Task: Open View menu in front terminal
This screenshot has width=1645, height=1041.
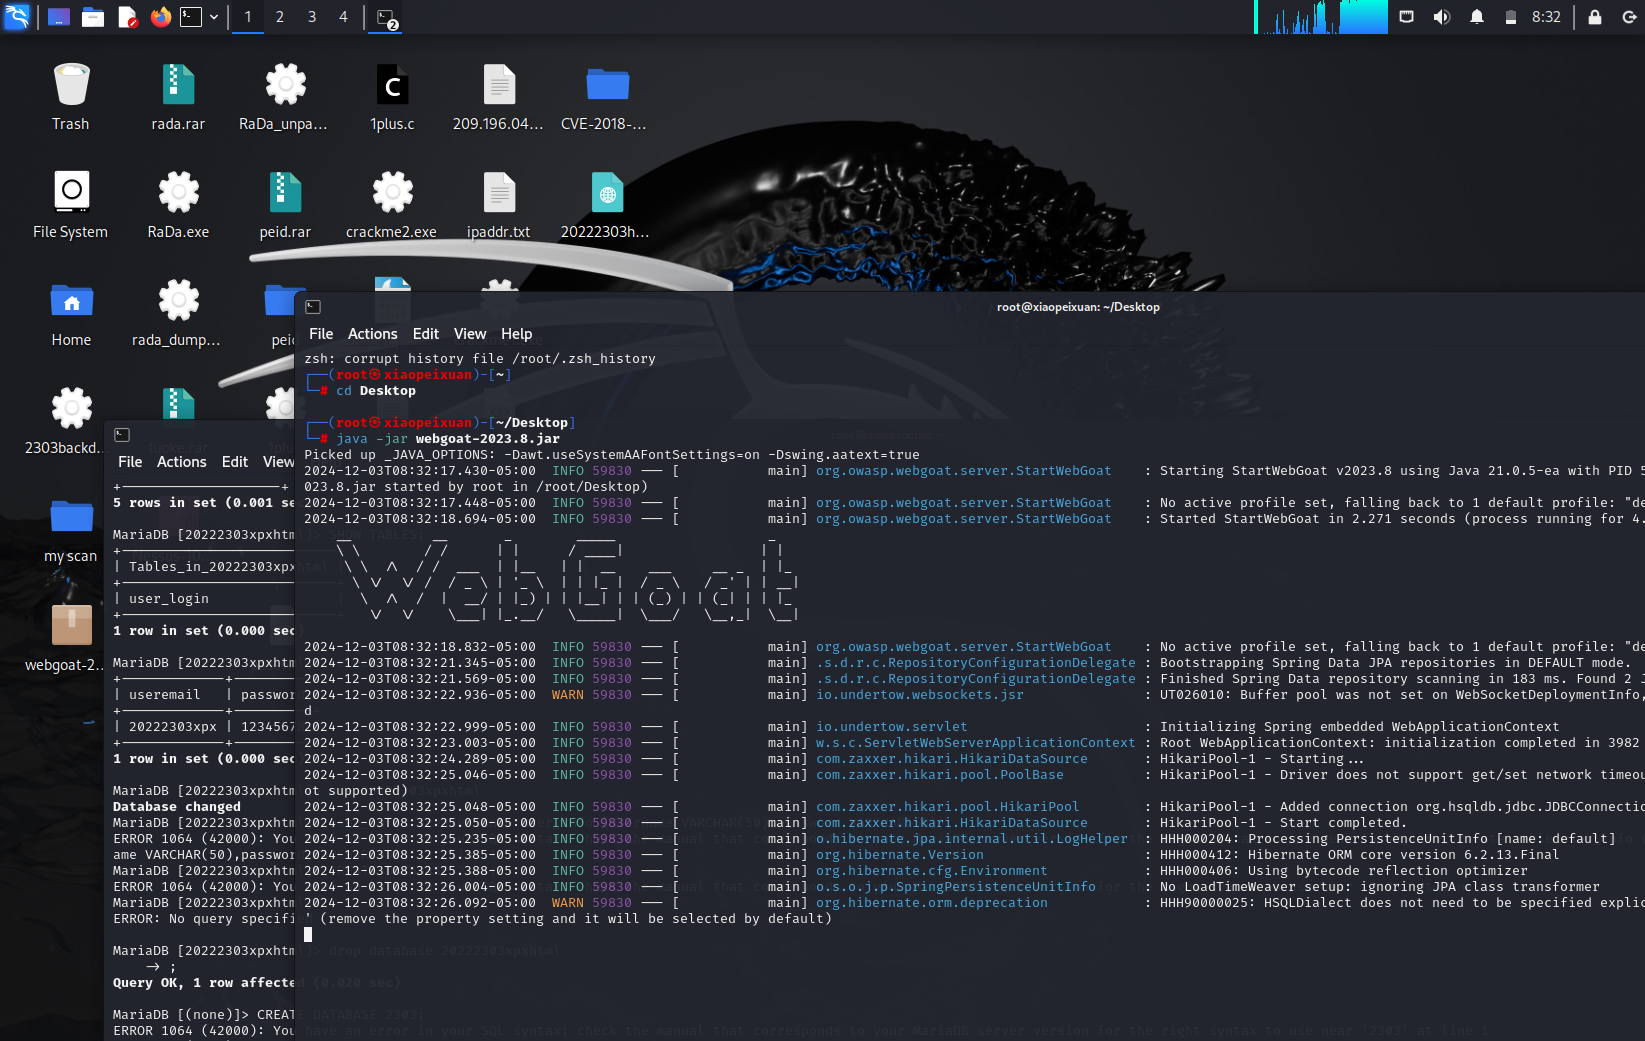Action: (x=470, y=334)
